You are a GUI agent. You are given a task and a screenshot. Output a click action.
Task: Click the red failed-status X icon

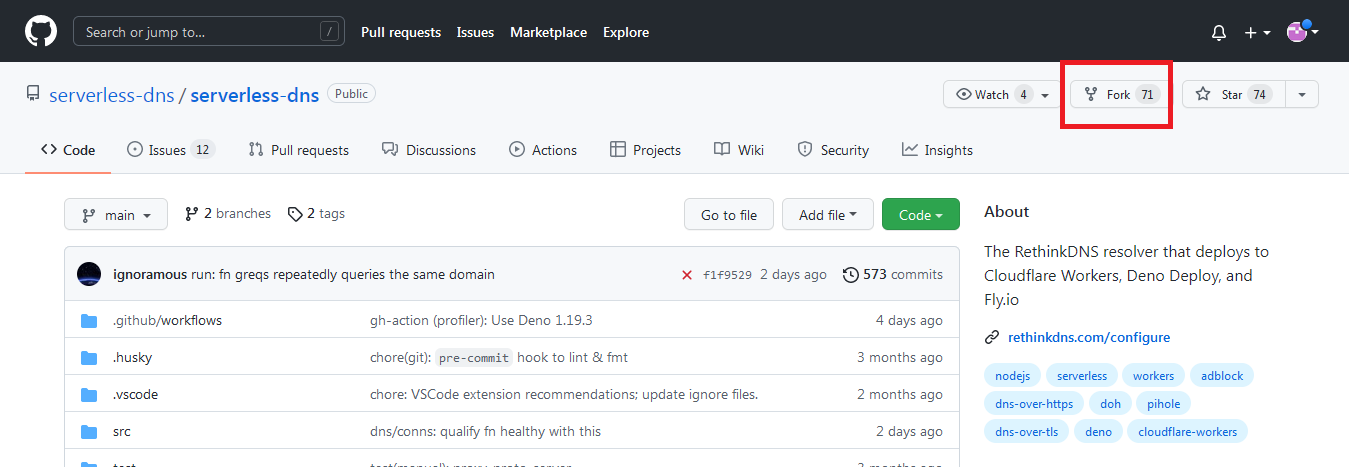687,275
